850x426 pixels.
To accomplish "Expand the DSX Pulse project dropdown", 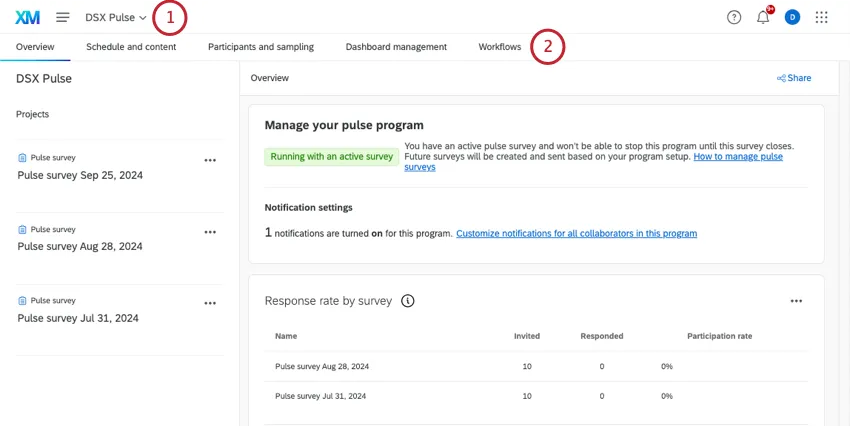I will [x=116, y=17].
